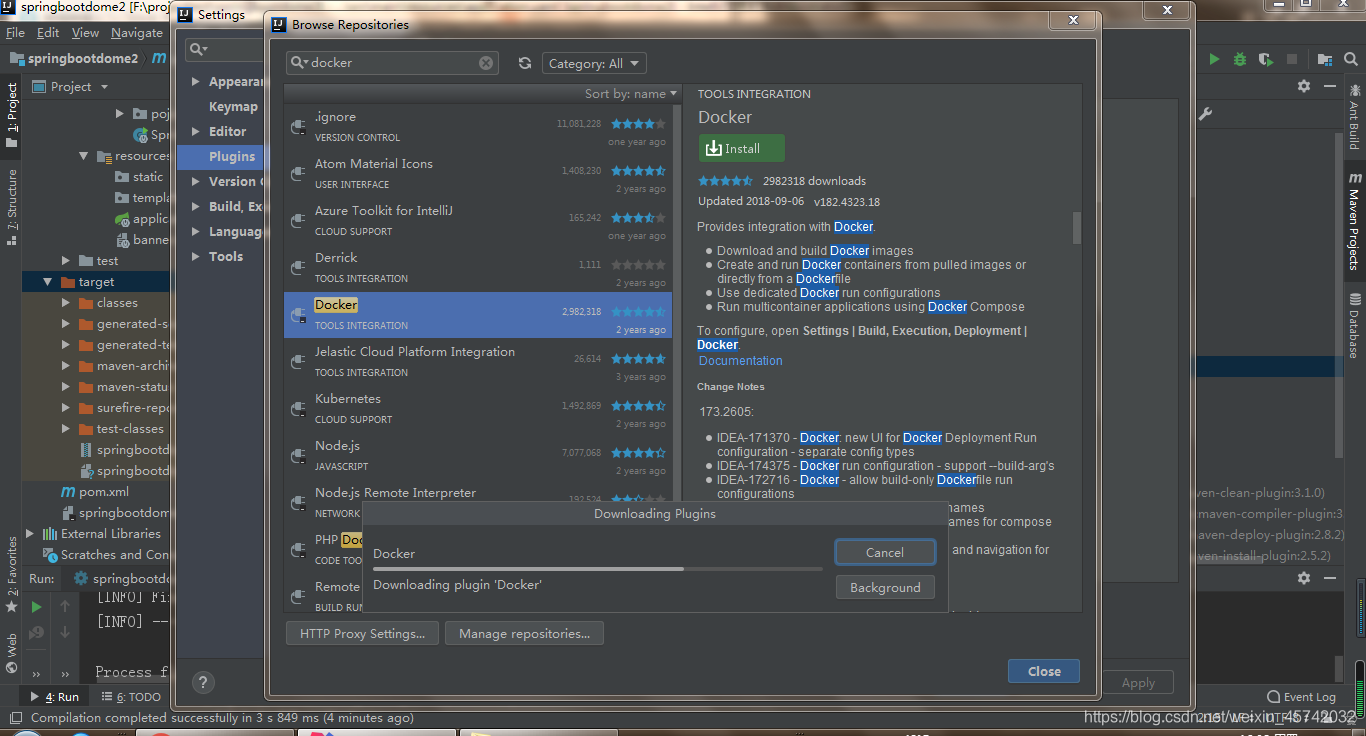Expand the Appearance settings node

[196, 82]
